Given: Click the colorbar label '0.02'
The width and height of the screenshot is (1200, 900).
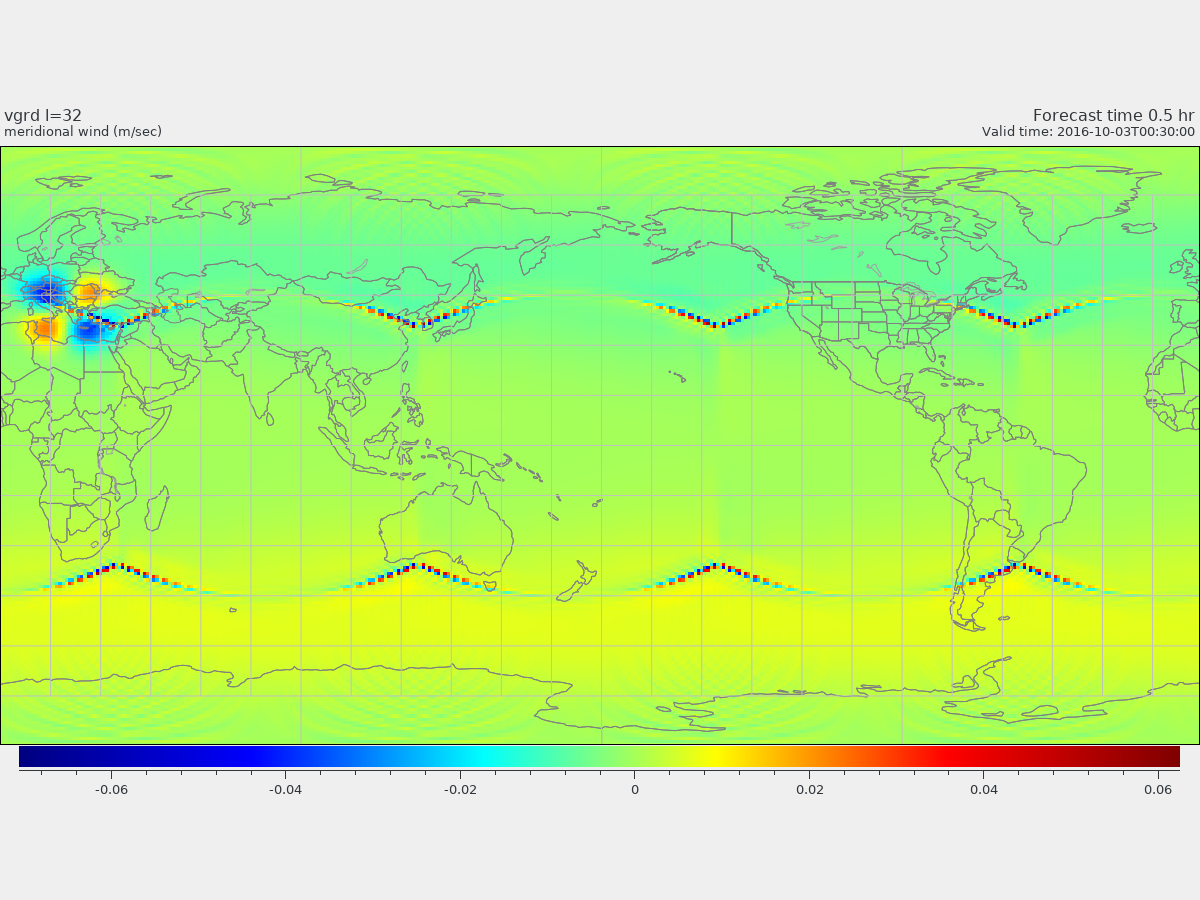Looking at the screenshot, I should coord(810,790).
